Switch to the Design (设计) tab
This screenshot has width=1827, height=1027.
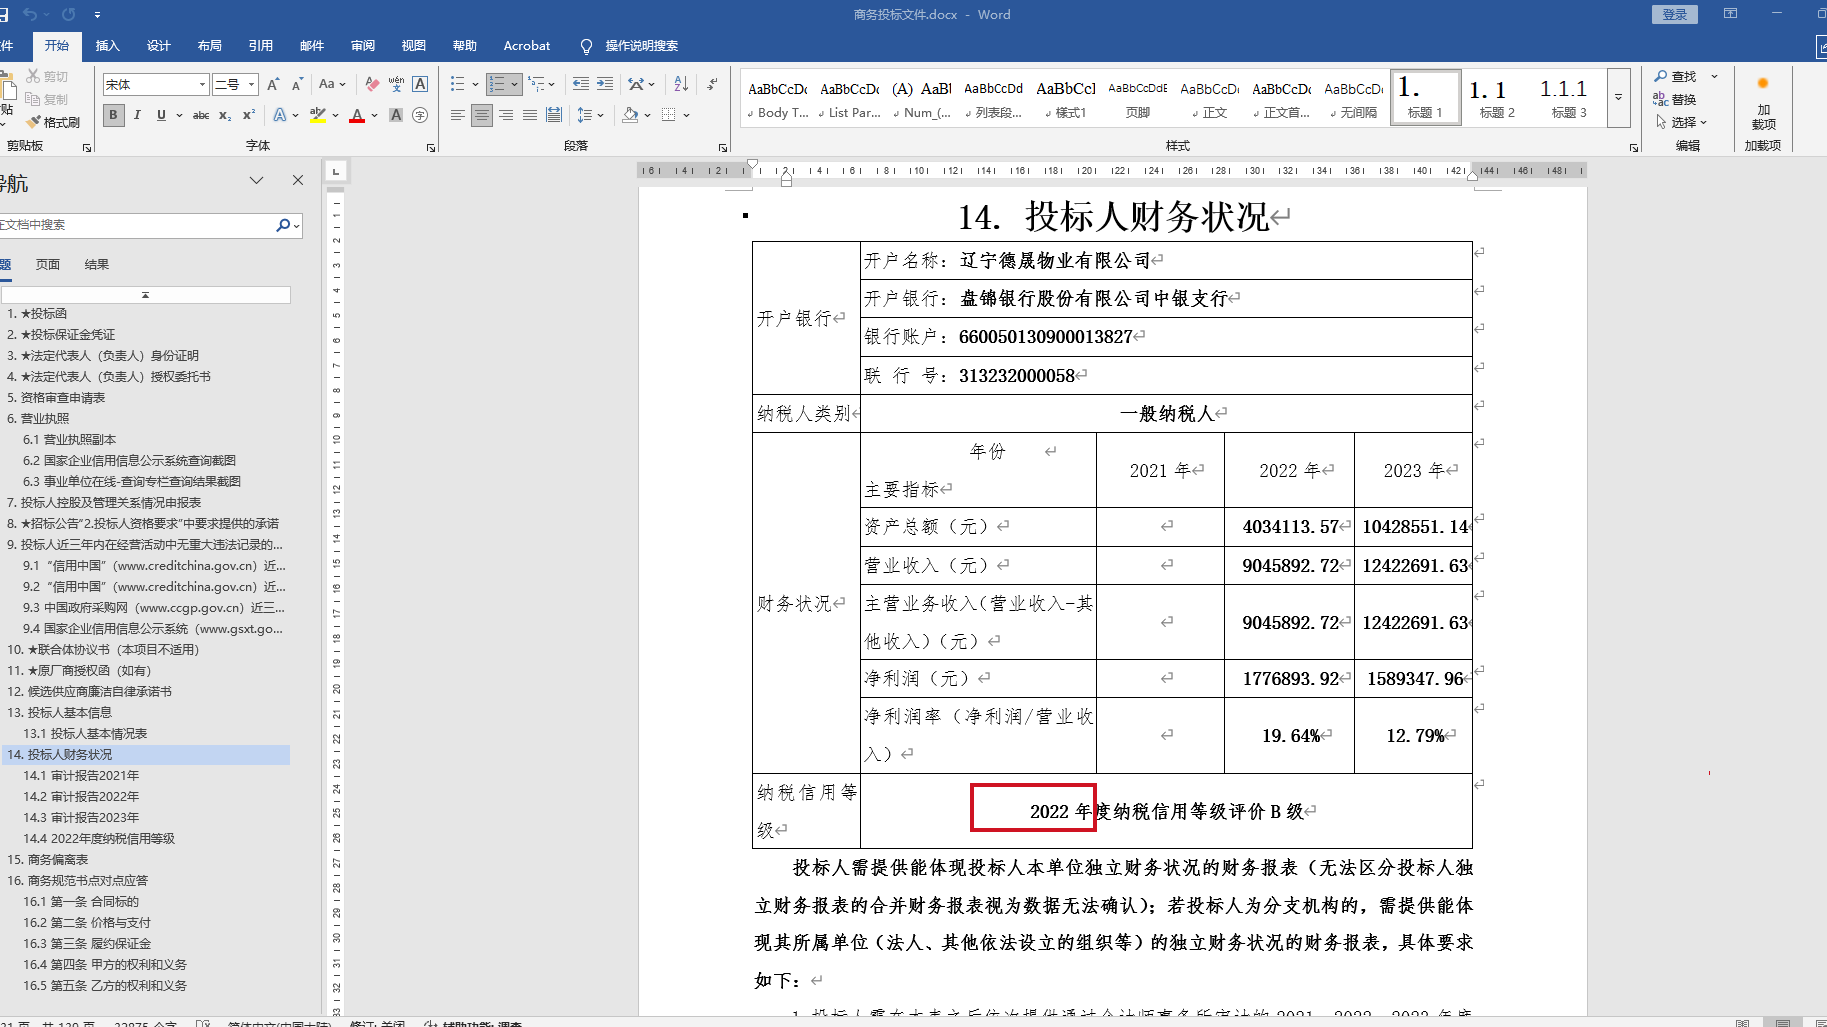pos(158,46)
